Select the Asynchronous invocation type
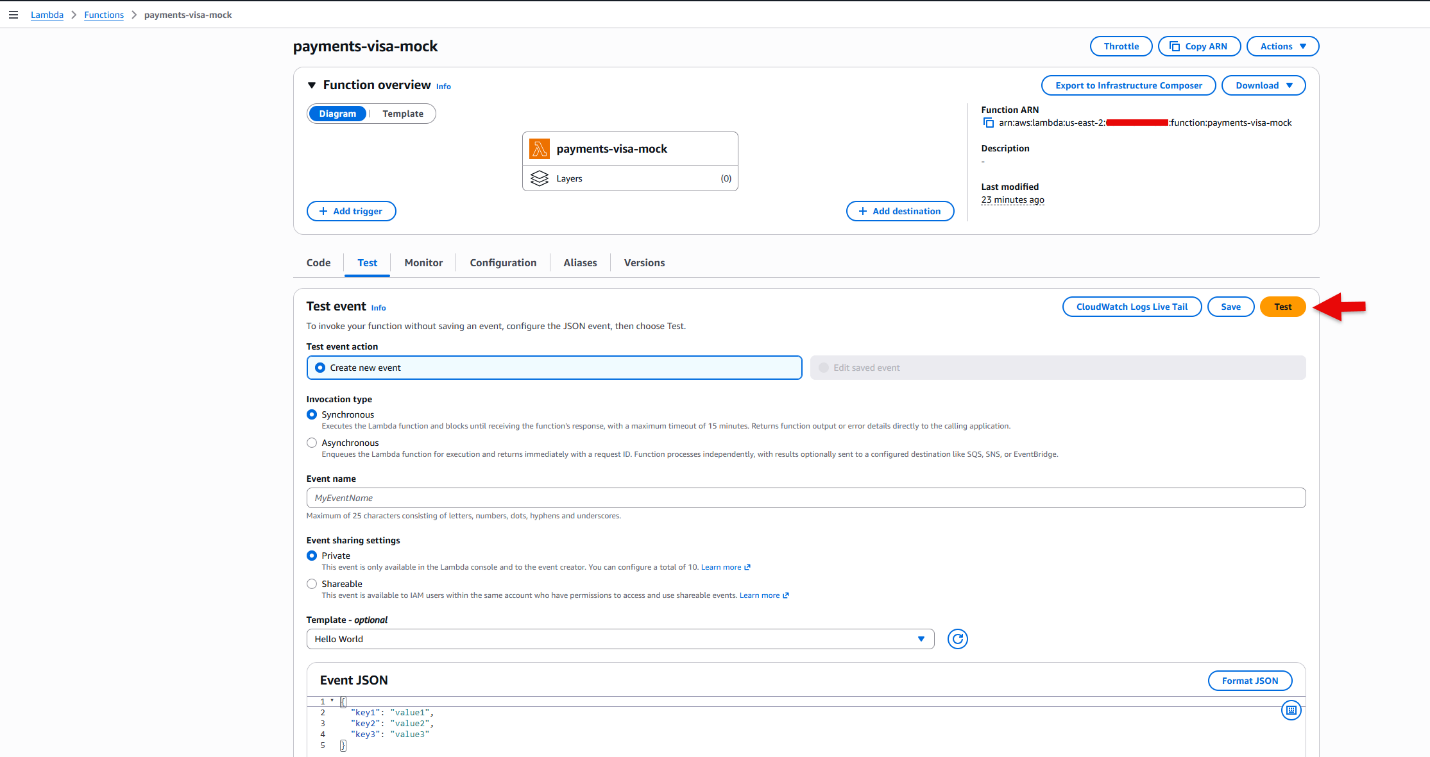 coord(312,443)
